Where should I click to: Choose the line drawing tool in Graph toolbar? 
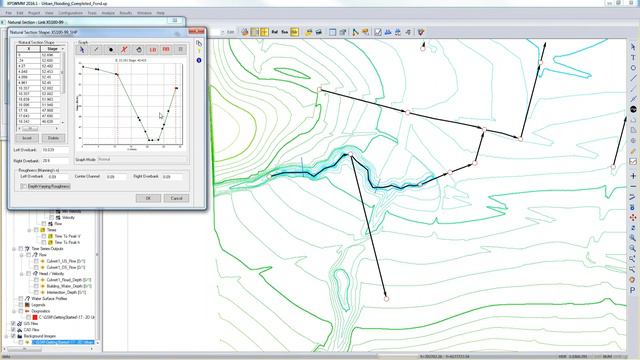[x=96, y=50]
